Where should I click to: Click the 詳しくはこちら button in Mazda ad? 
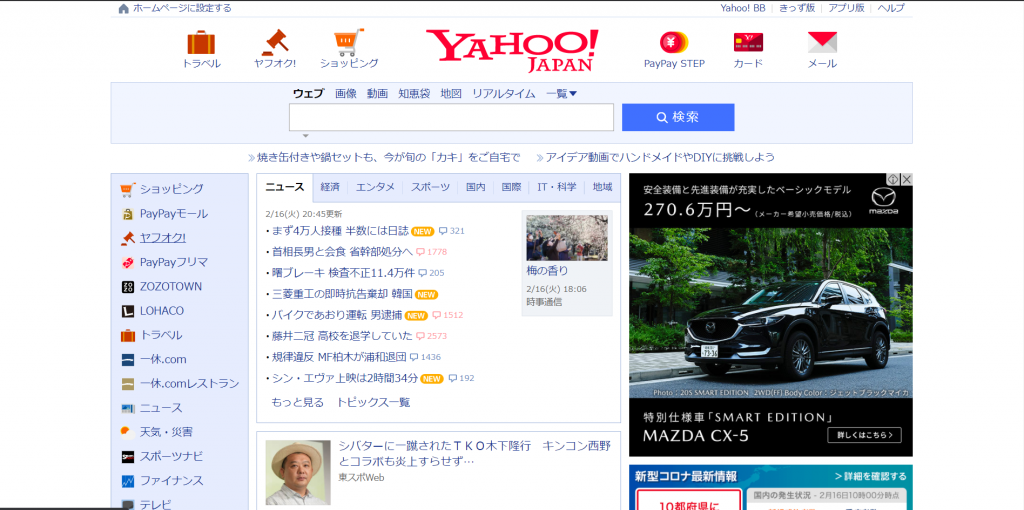[x=864, y=436]
